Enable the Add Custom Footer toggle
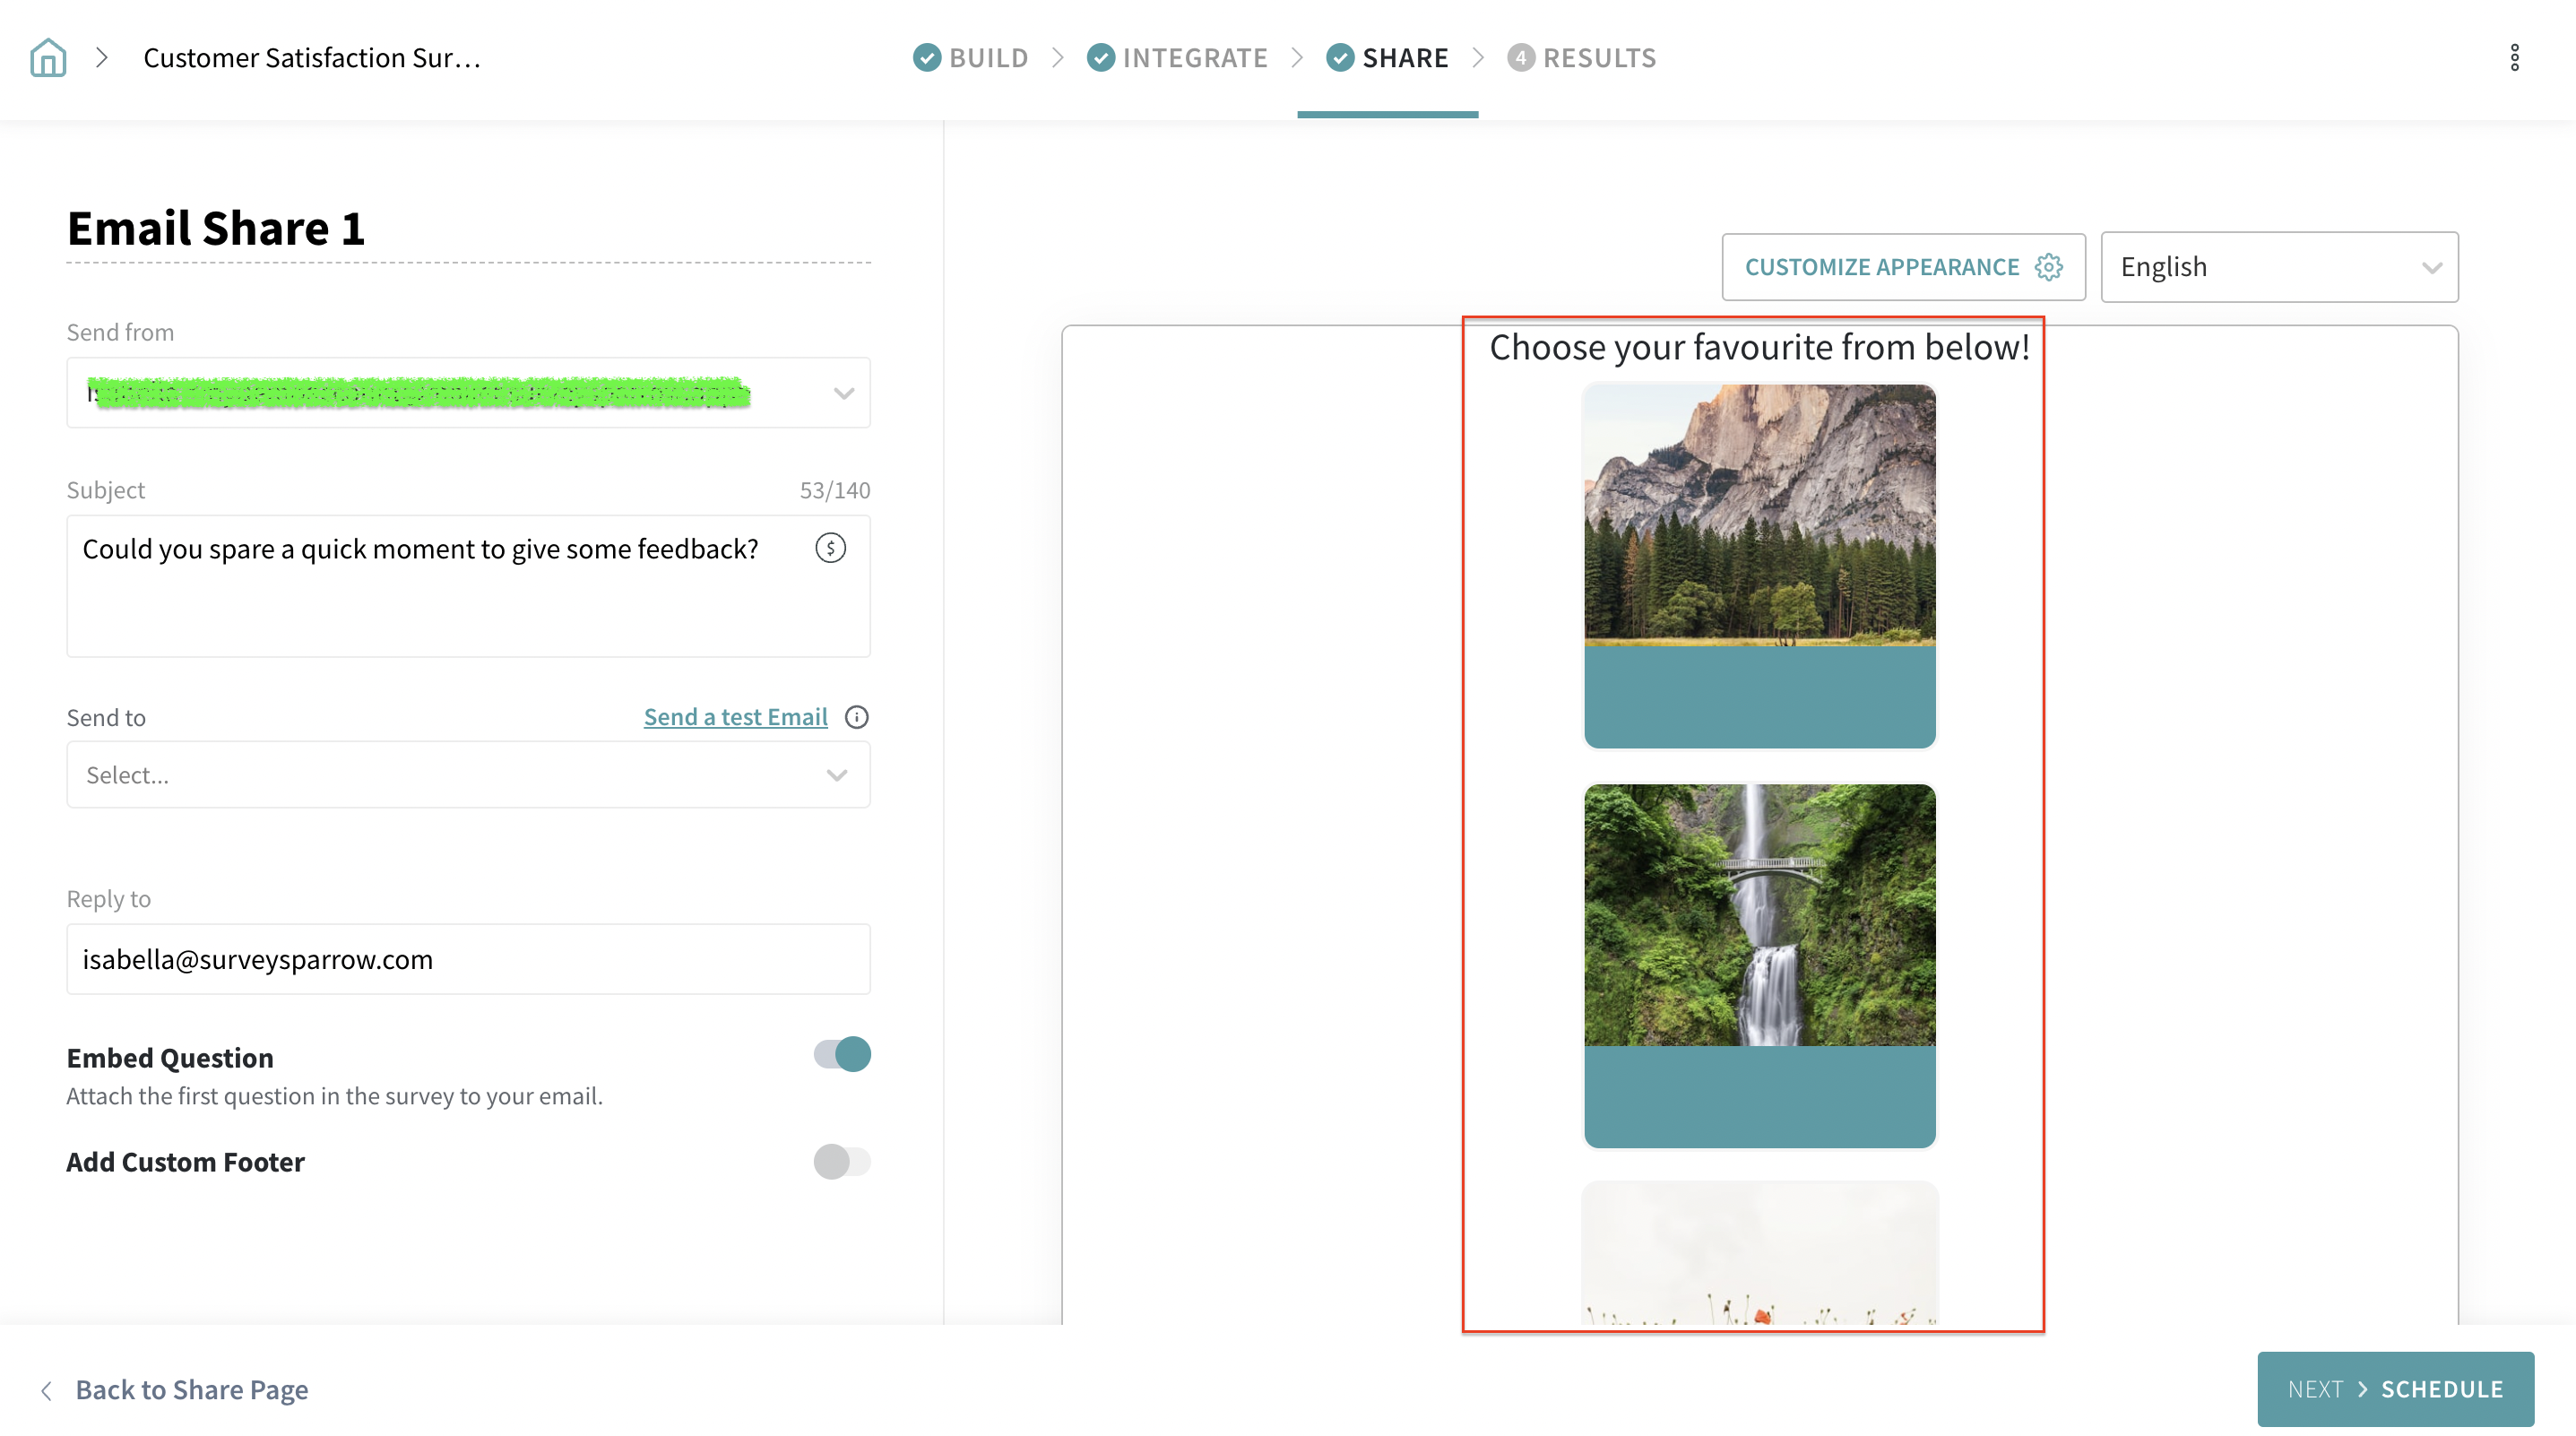Screen dimensions: 2576x1436 pos(842,1161)
